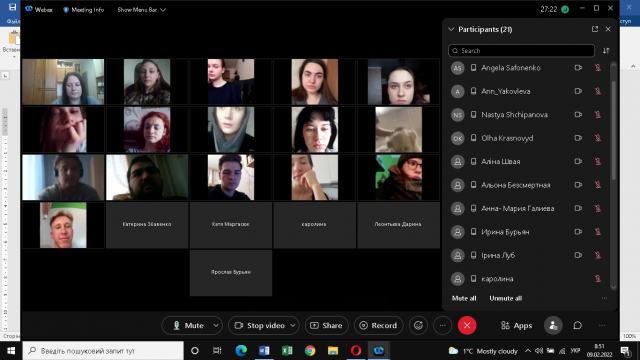Expand the Show Menu Bar dropdown
The height and width of the screenshot is (360, 640).
141,9
